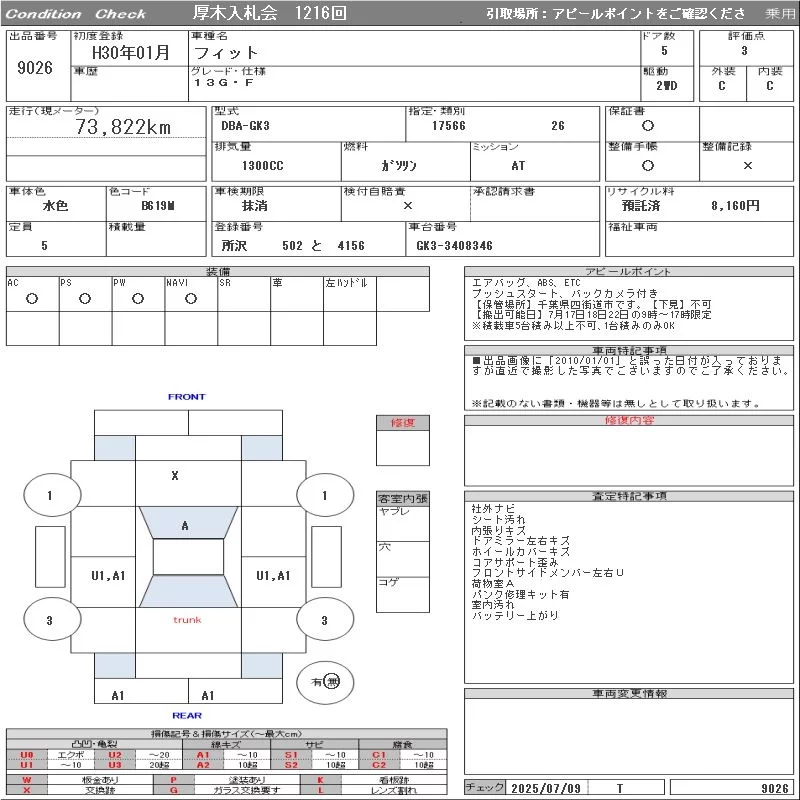800x800 pixels.
Task: Click the 有/無 spare tire circle
Action: coord(325,682)
